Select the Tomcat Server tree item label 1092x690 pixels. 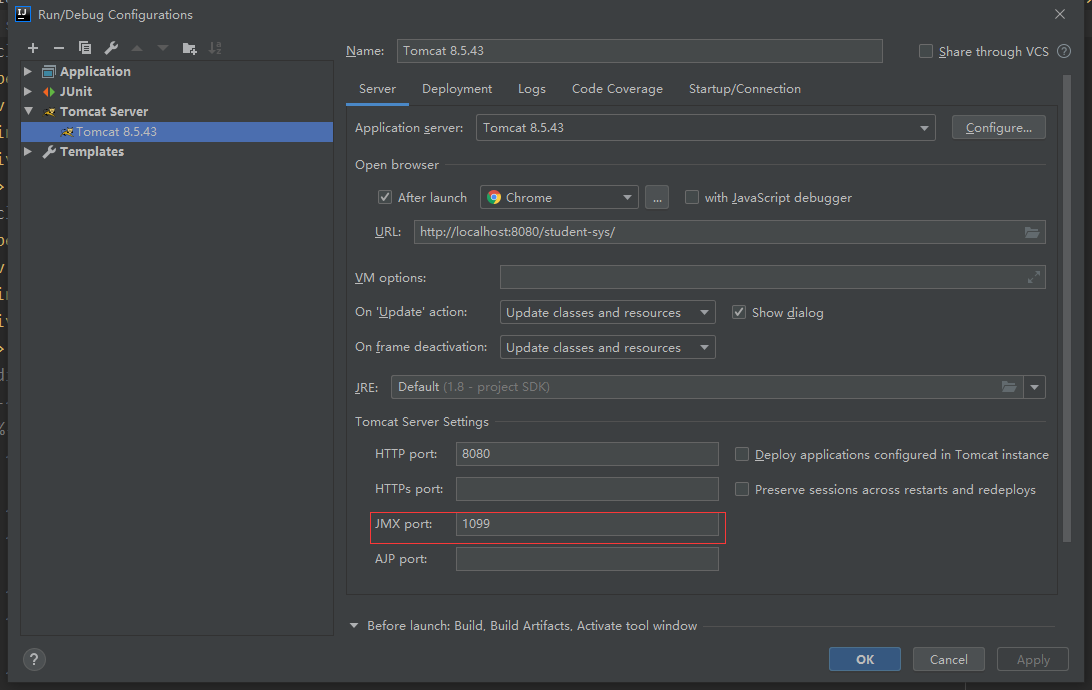104,111
